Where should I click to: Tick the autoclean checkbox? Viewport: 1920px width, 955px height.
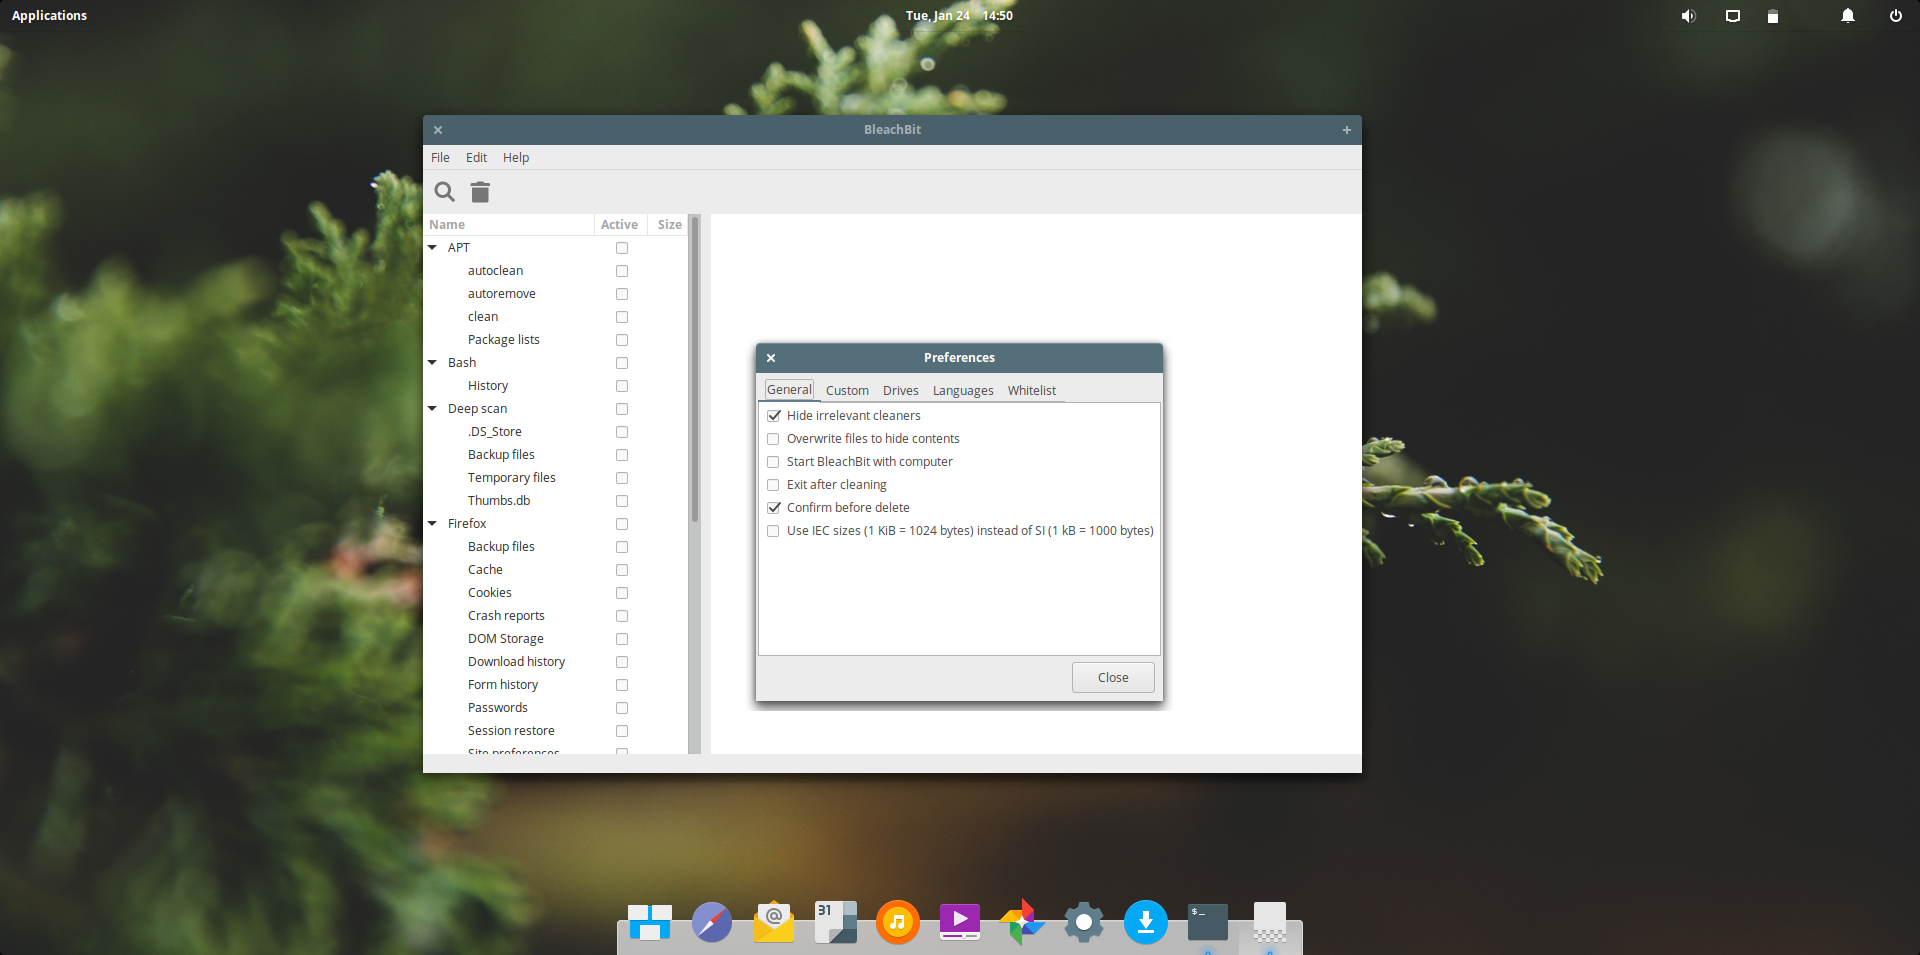tap(622, 271)
